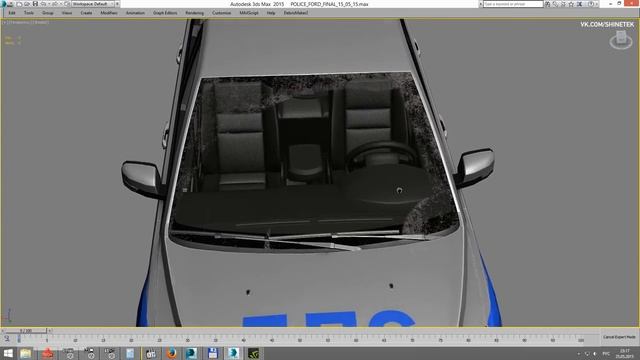Screen dimensions: 640x360
Task: Click frame 50 on the timeline ruler
Action: [300, 340]
